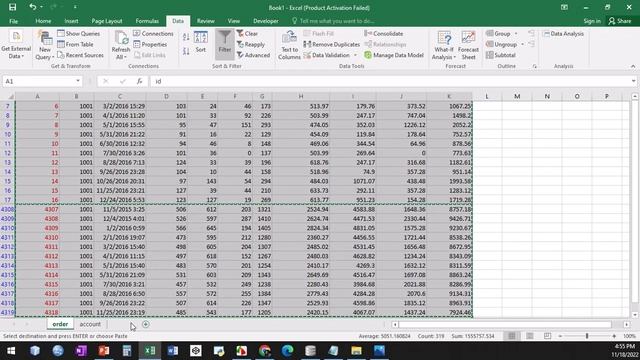Viewport: 640px width, 360px height.
Task: Click Reapply filter
Action: pyautogui.click(x=251, y=44)
